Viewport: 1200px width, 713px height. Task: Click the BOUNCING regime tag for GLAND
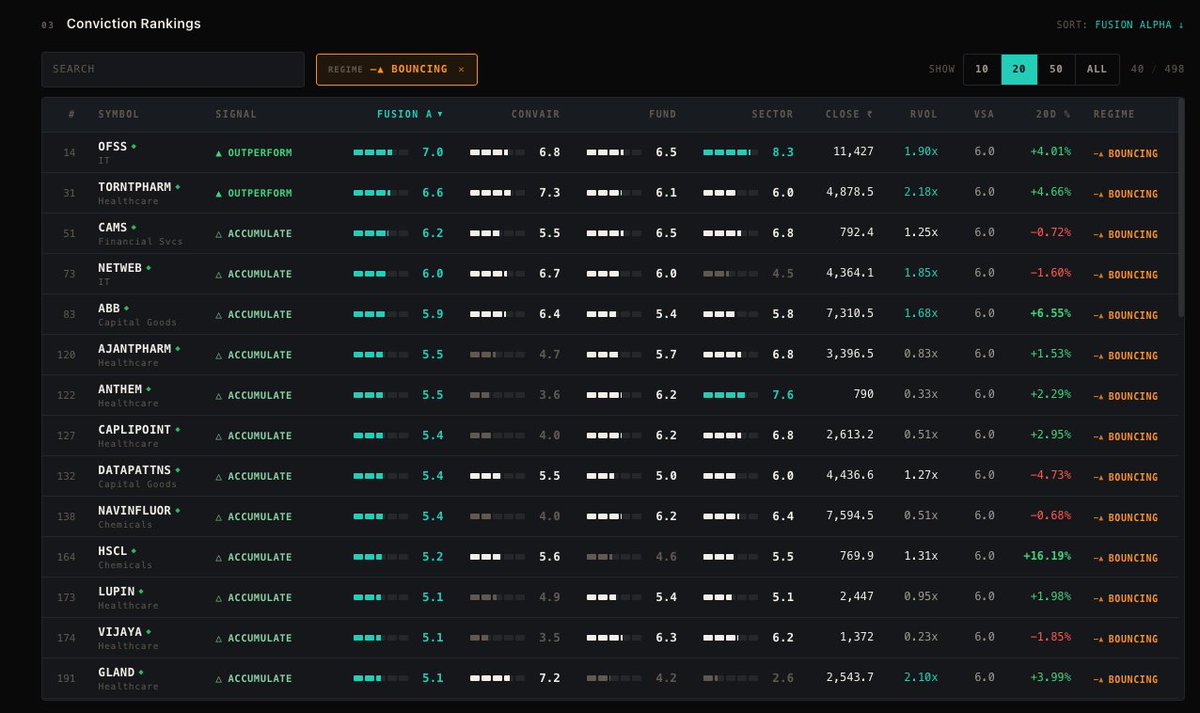click(1126, 679)
